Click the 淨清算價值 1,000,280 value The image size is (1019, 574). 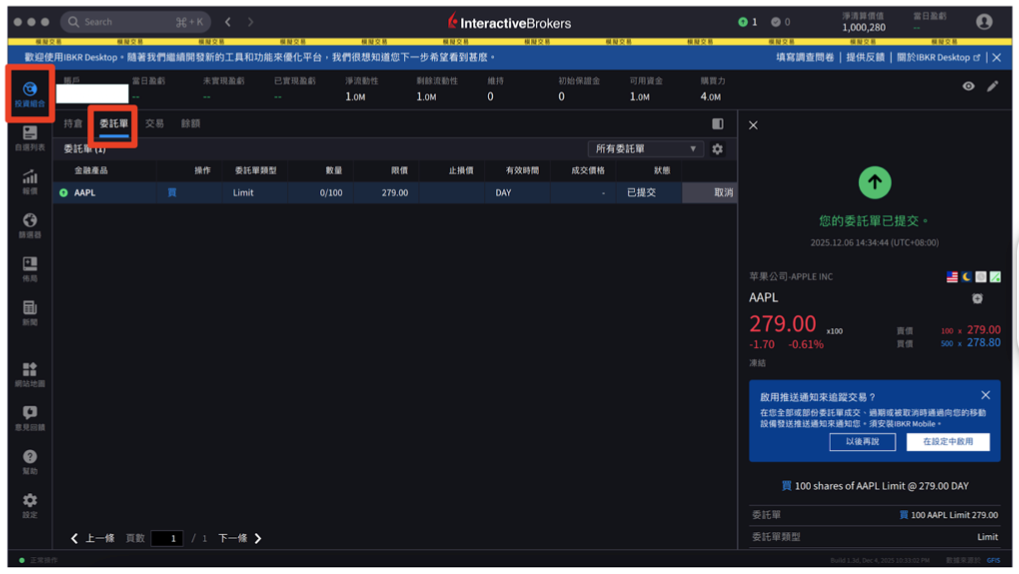(x=864, y=27)
